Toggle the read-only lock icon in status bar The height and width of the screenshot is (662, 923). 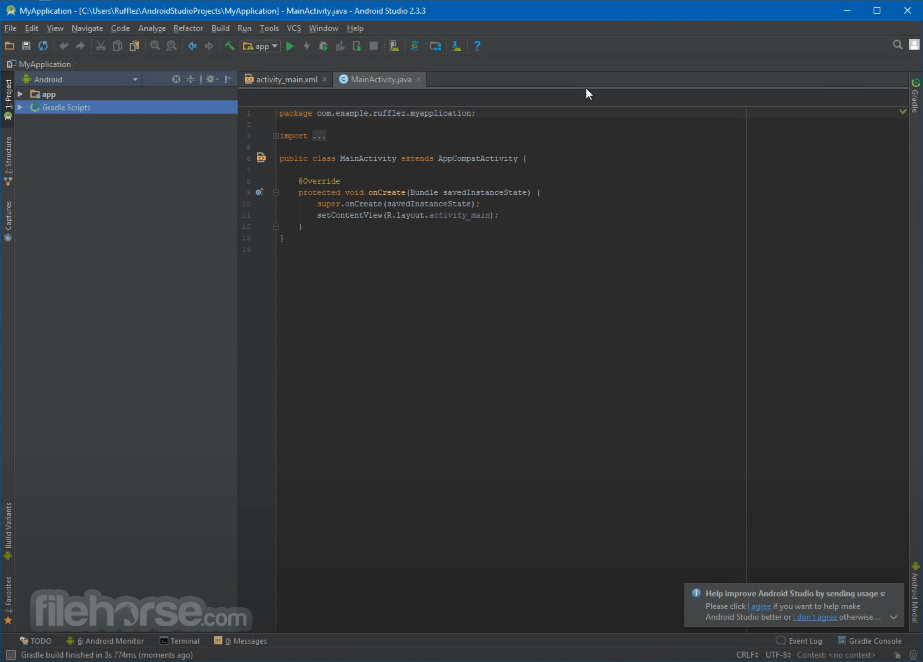(x=897, y=655)
